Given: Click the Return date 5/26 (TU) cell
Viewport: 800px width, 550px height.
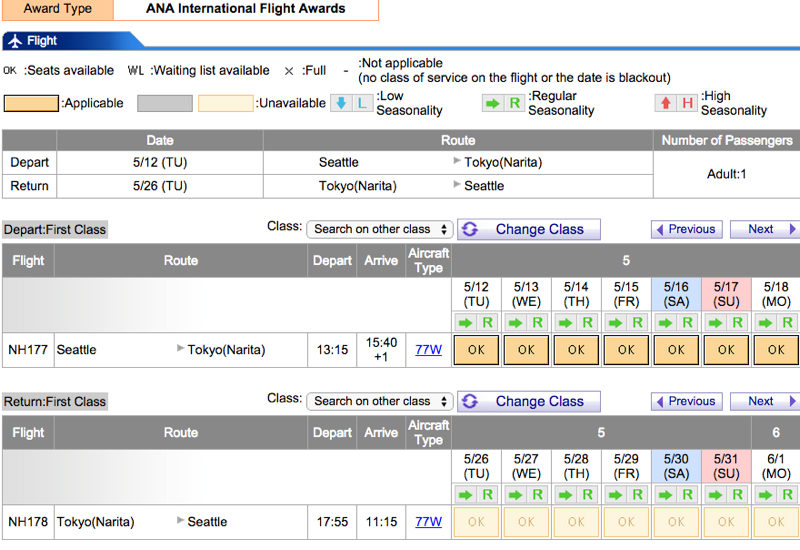Looking at the screenshot, I should (160, 186).
